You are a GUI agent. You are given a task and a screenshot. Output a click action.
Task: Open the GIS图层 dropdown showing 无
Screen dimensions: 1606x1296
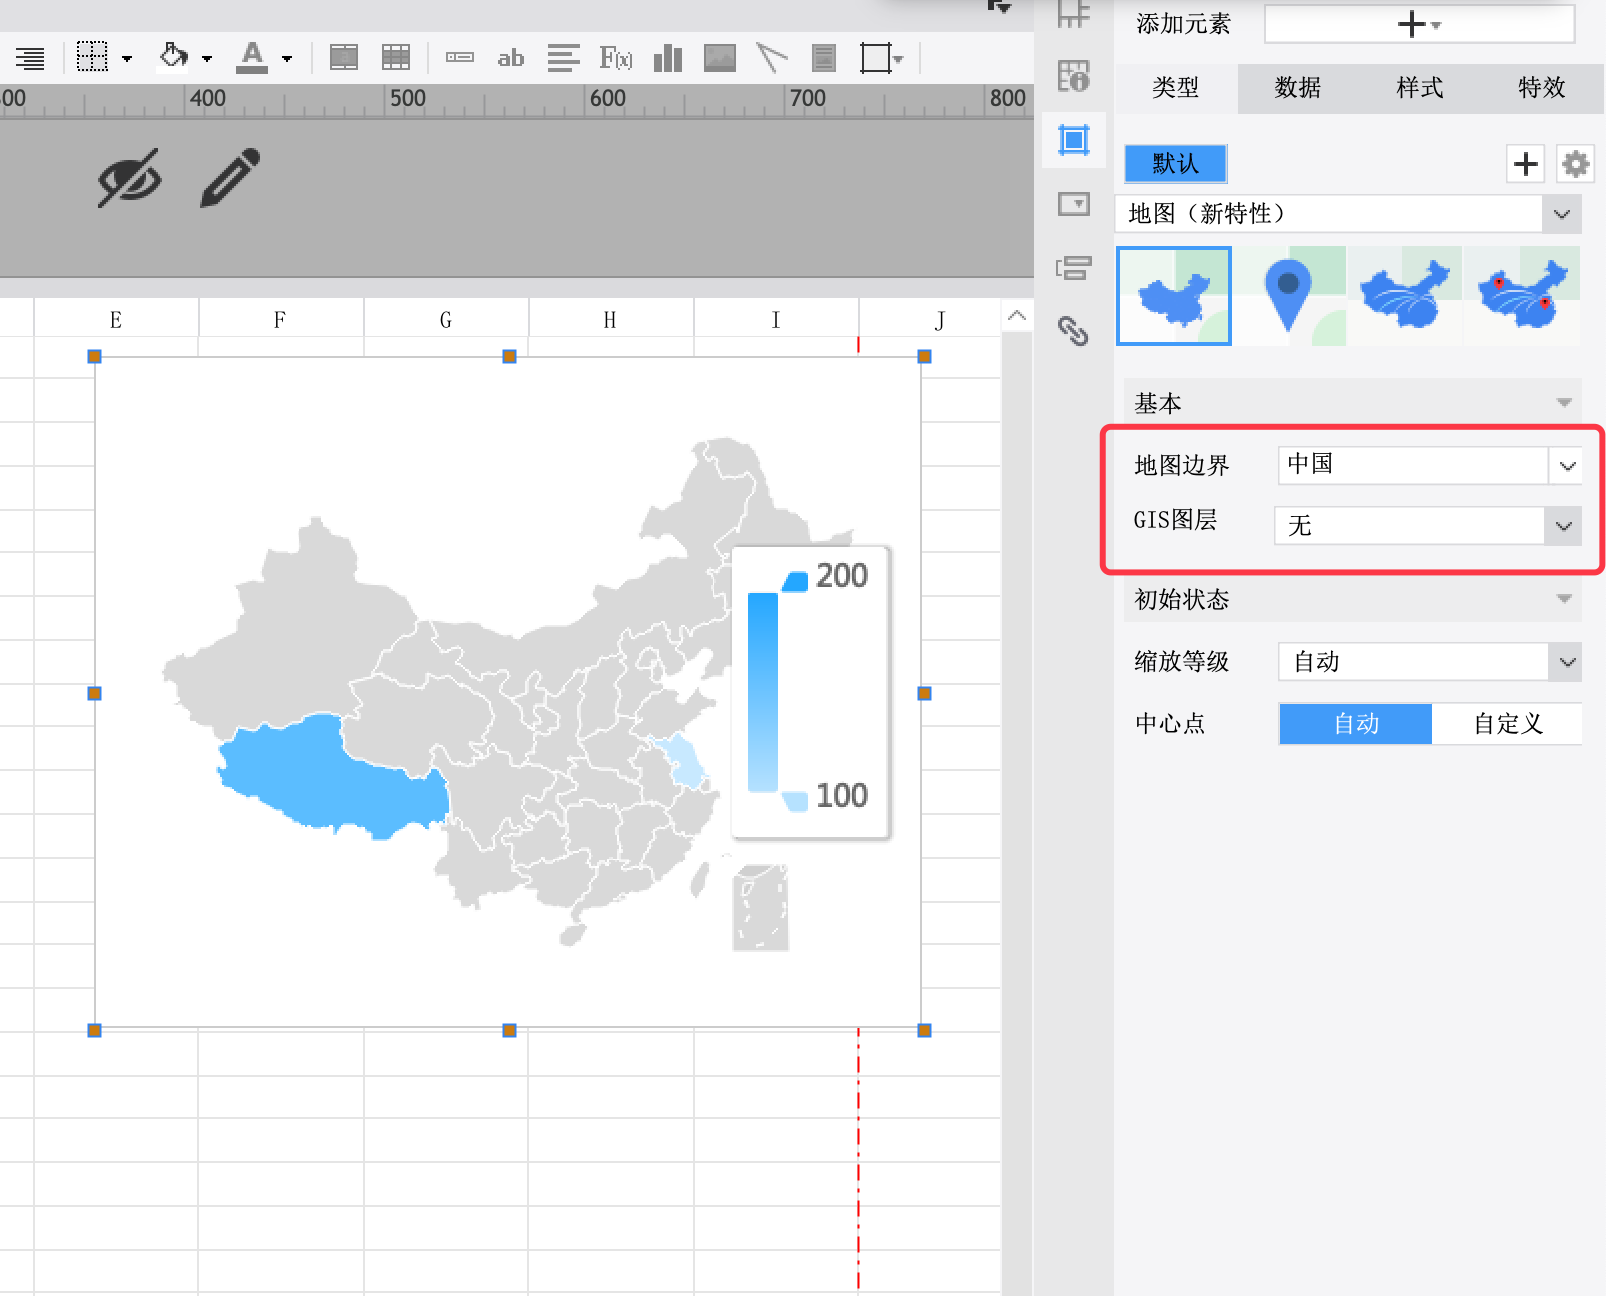1428,526
